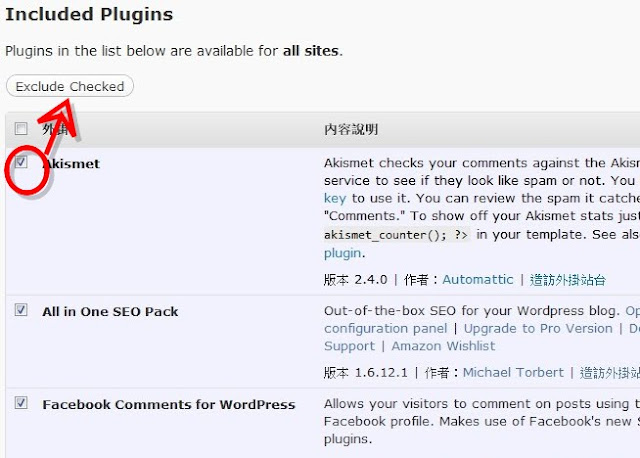Click the Included Plugins heading
The height and width of the screenshot is (458, 640).
89,14
